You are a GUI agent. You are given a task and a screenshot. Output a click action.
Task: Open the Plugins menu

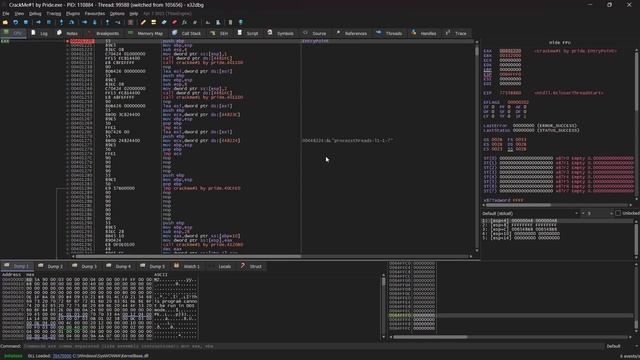click(x=73, y=13)
